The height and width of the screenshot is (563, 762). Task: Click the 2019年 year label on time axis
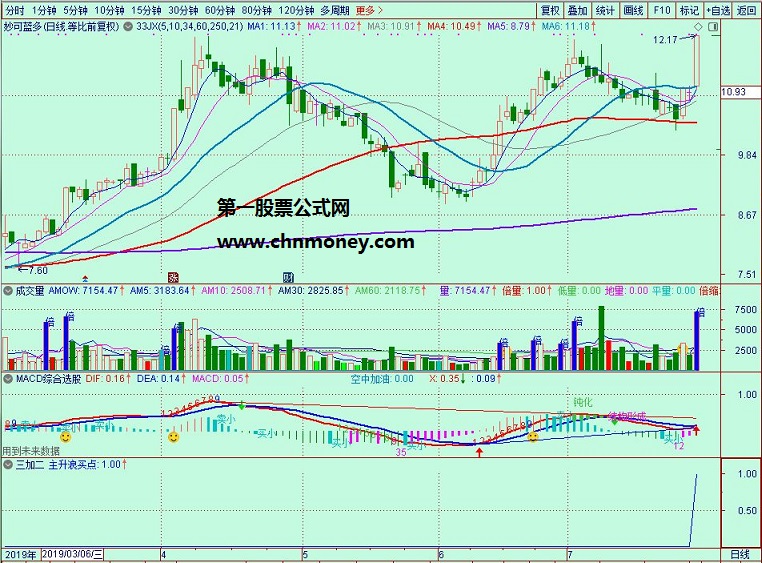20,554
